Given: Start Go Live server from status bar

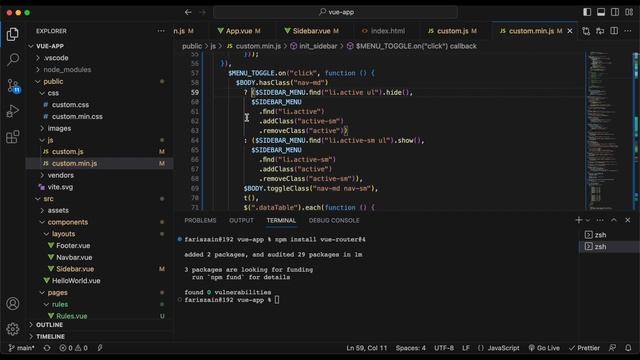Looking at the screenshot, I should click(544, 348).
